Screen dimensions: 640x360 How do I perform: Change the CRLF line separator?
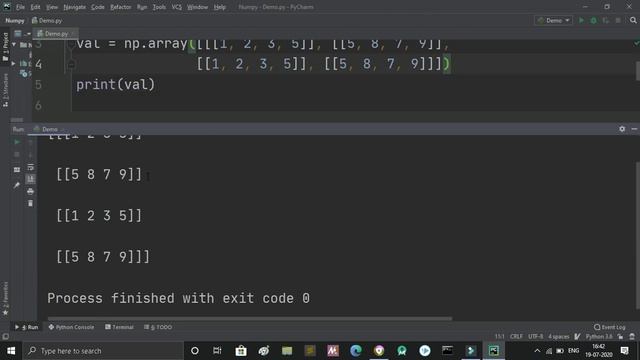tap(516, 336)
